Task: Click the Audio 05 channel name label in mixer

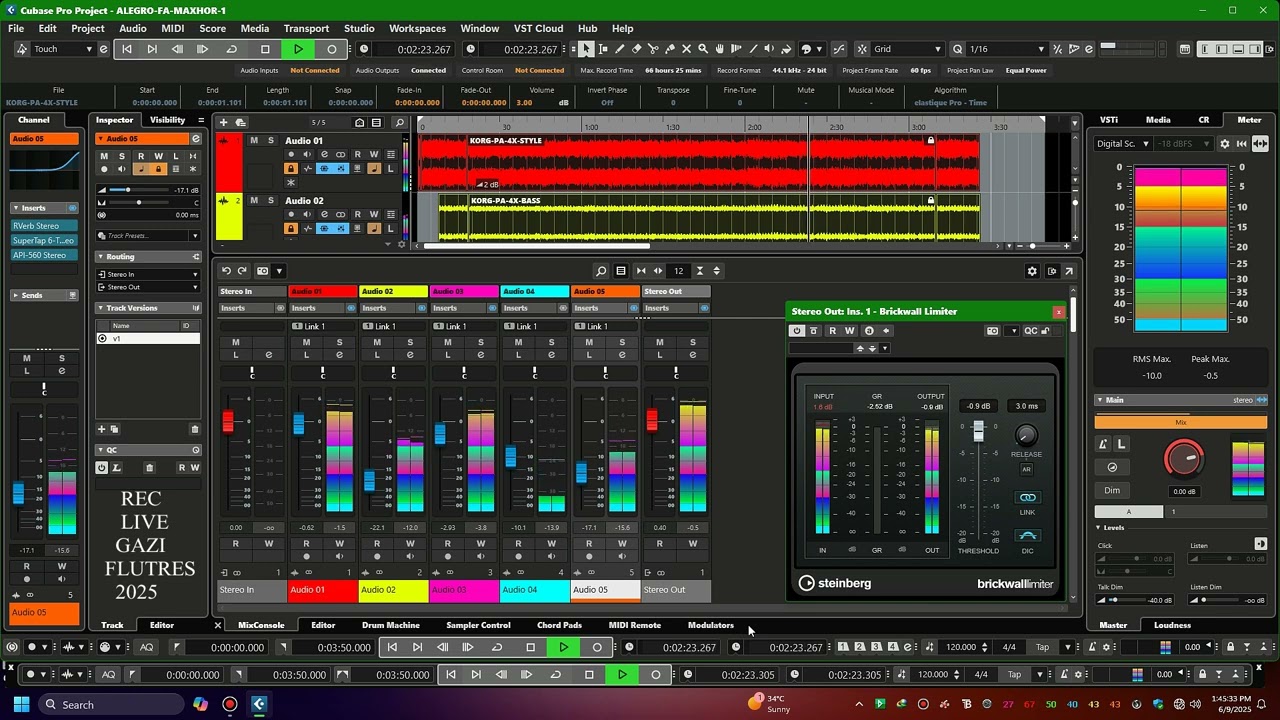Action: tap(605, 590)
